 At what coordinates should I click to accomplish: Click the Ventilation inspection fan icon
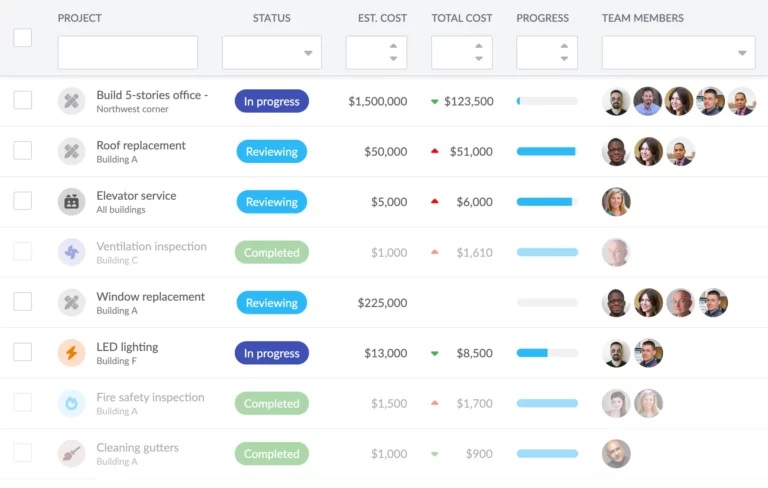pyautogui.click(x=71, y=252)
